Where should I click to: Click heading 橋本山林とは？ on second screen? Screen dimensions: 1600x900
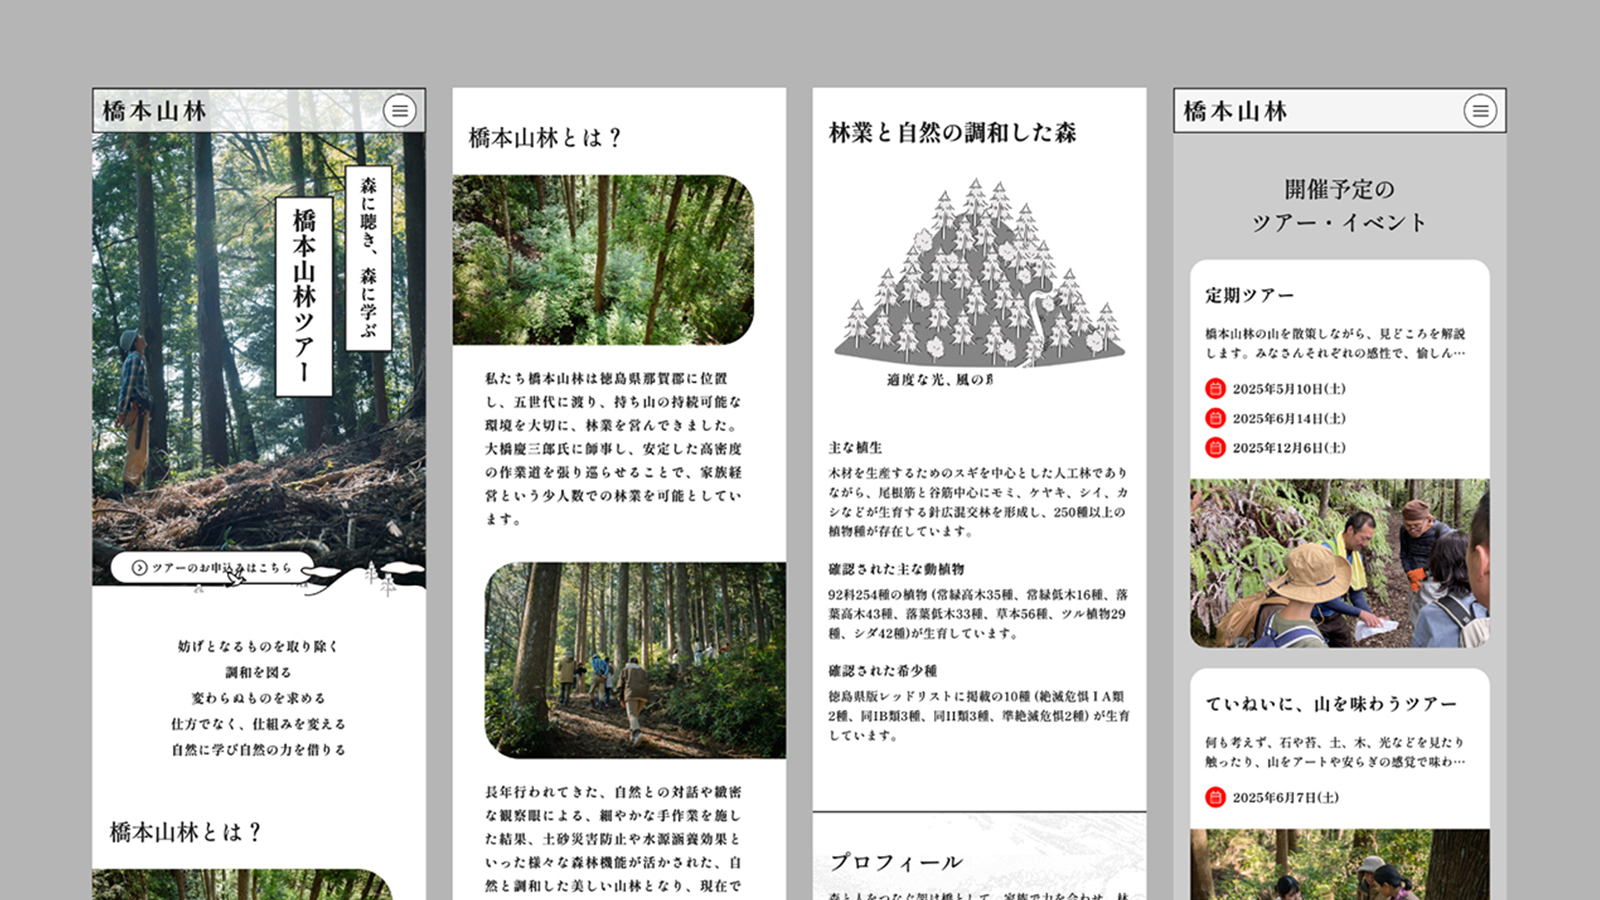click(545, 138)
